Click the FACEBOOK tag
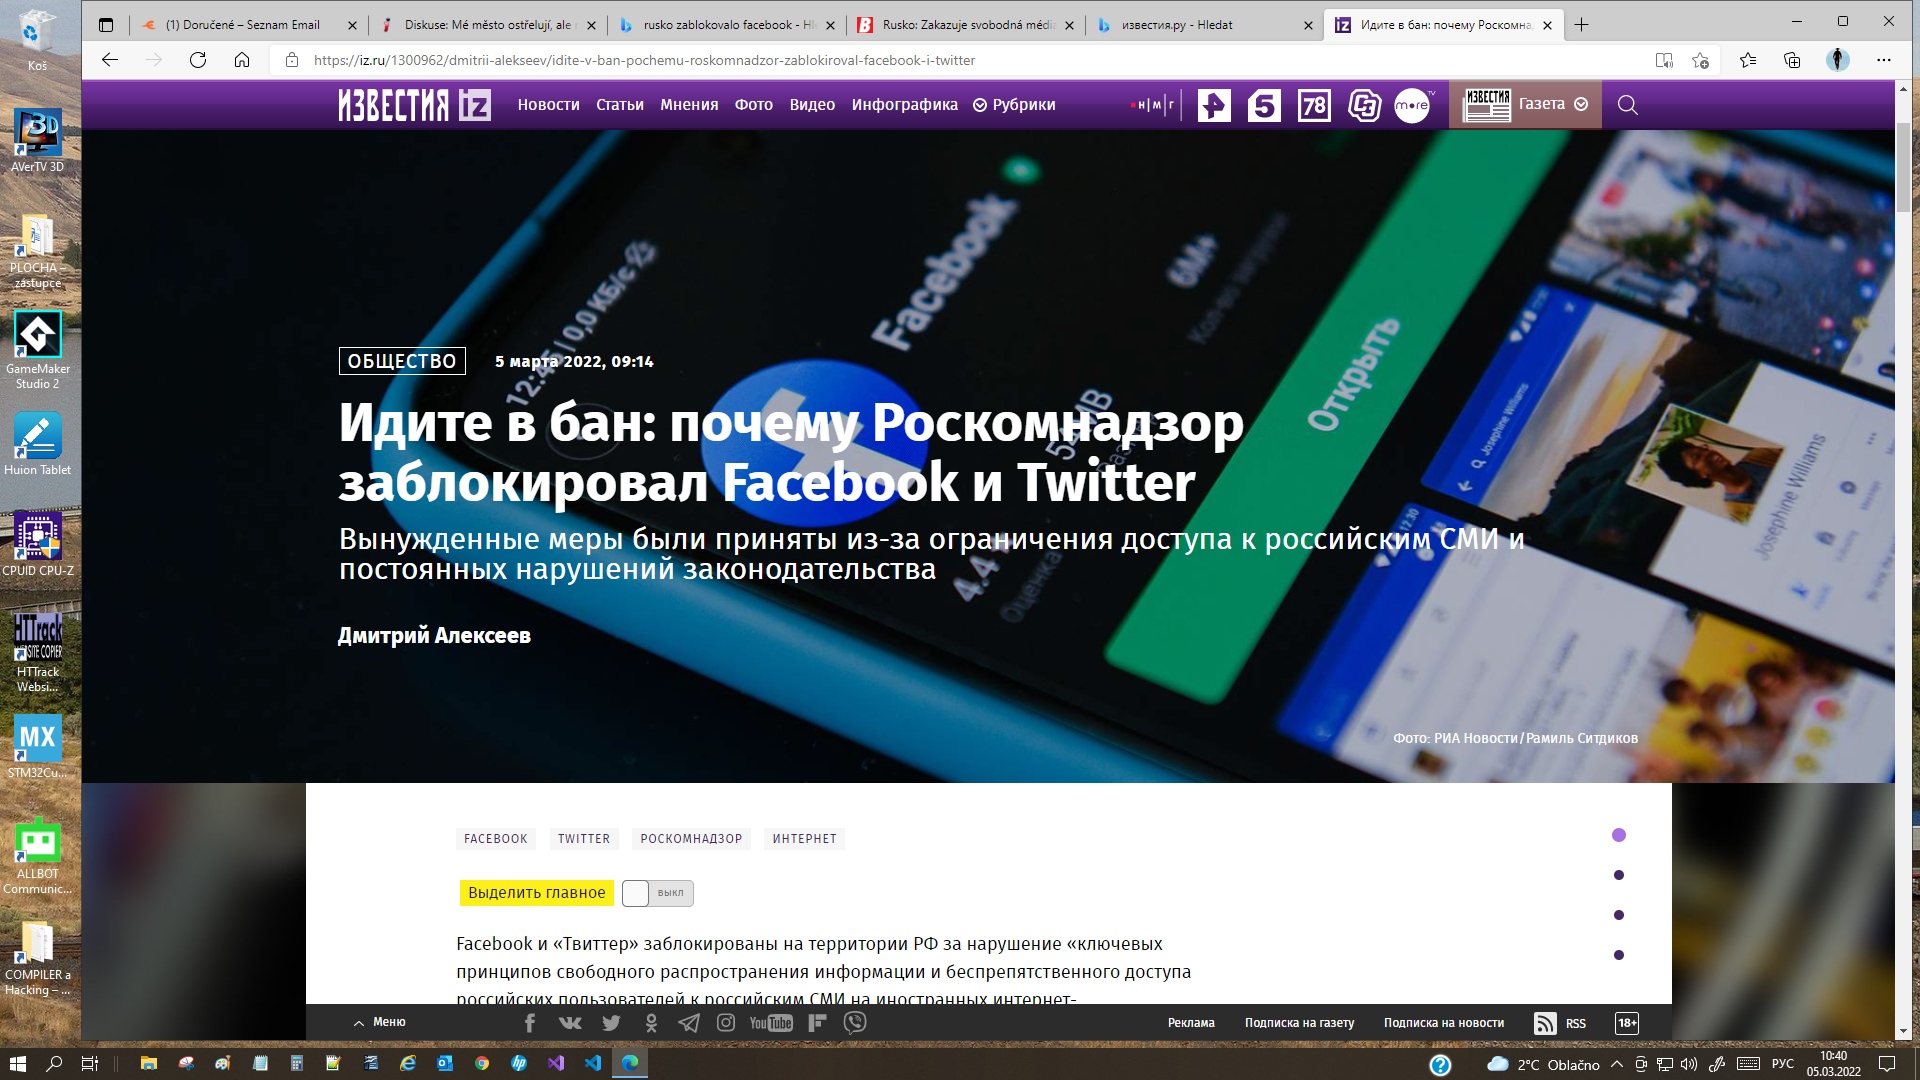 click(496, 839)
